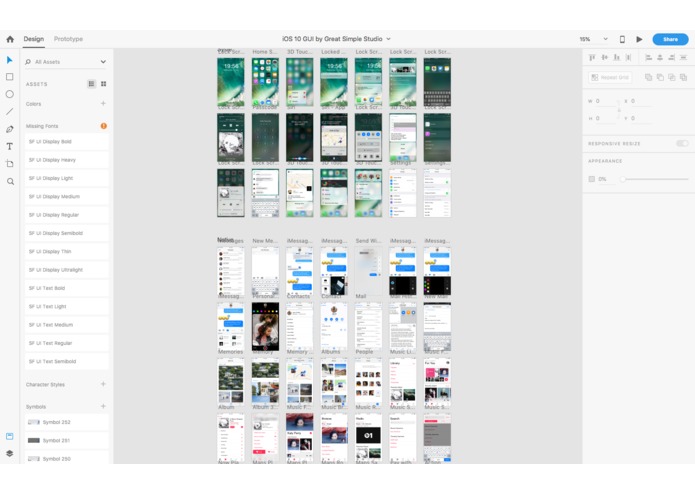Screen dimensions: 695x494
Task: Pick the Rectangle tool
Action: (9, 77)
